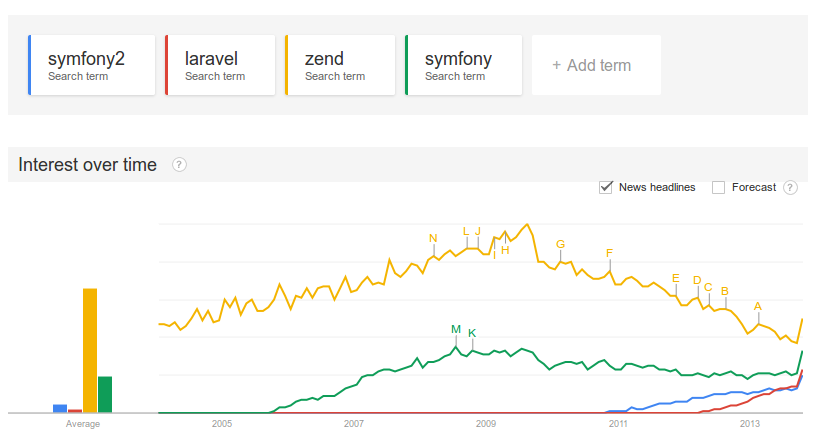Edit the symfony search term card
819x439 pixels.
click(463, 65)
